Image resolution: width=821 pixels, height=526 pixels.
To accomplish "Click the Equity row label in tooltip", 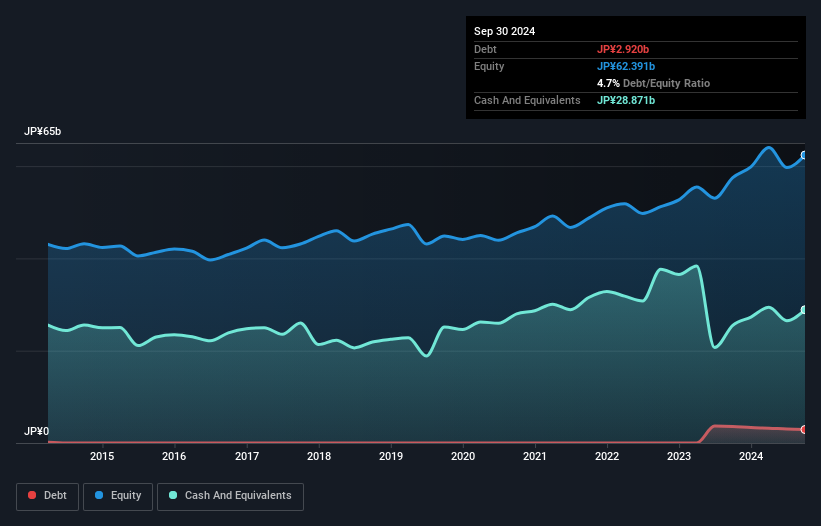I will (x=489, y=66).
